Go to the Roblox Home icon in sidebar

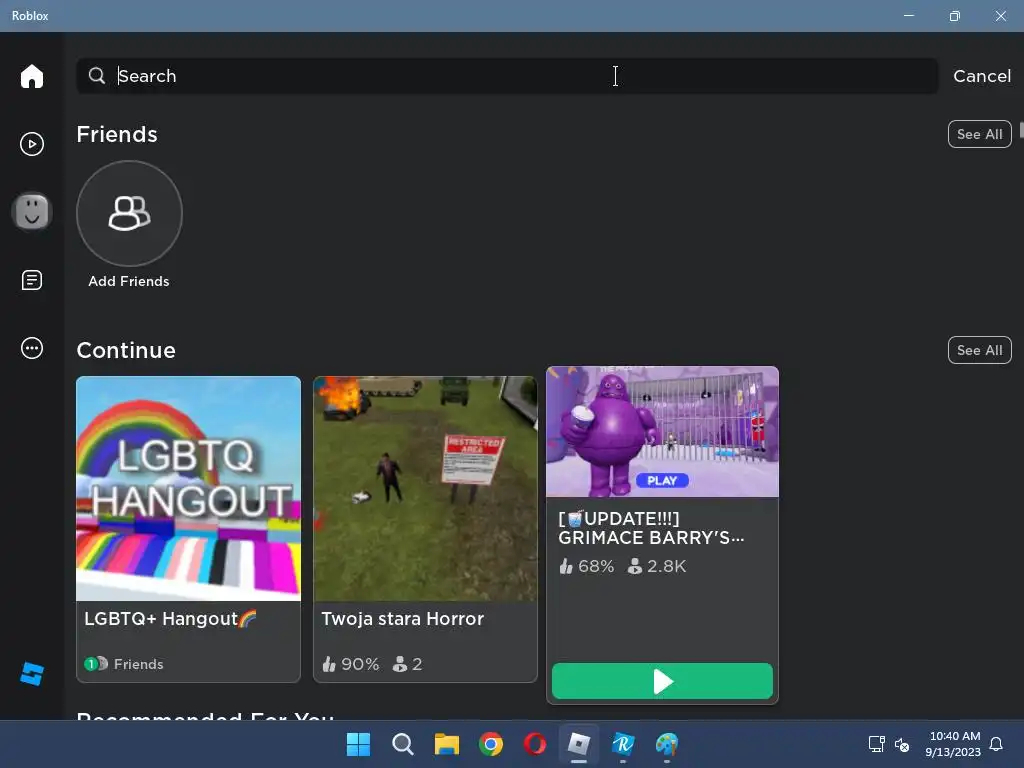tap(31, 76)
